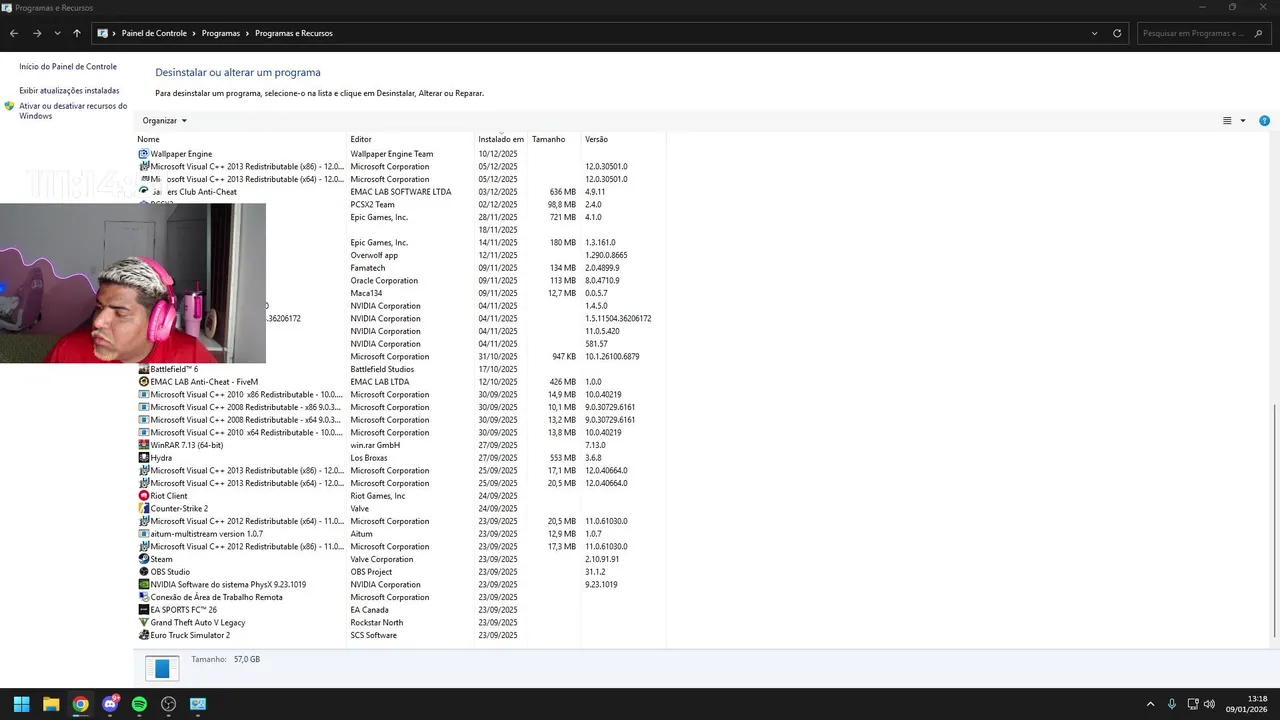Click the view layout options icon
Image resolution: width=1280 pixels, height=720 pixels.
[x=1227, y=121]
